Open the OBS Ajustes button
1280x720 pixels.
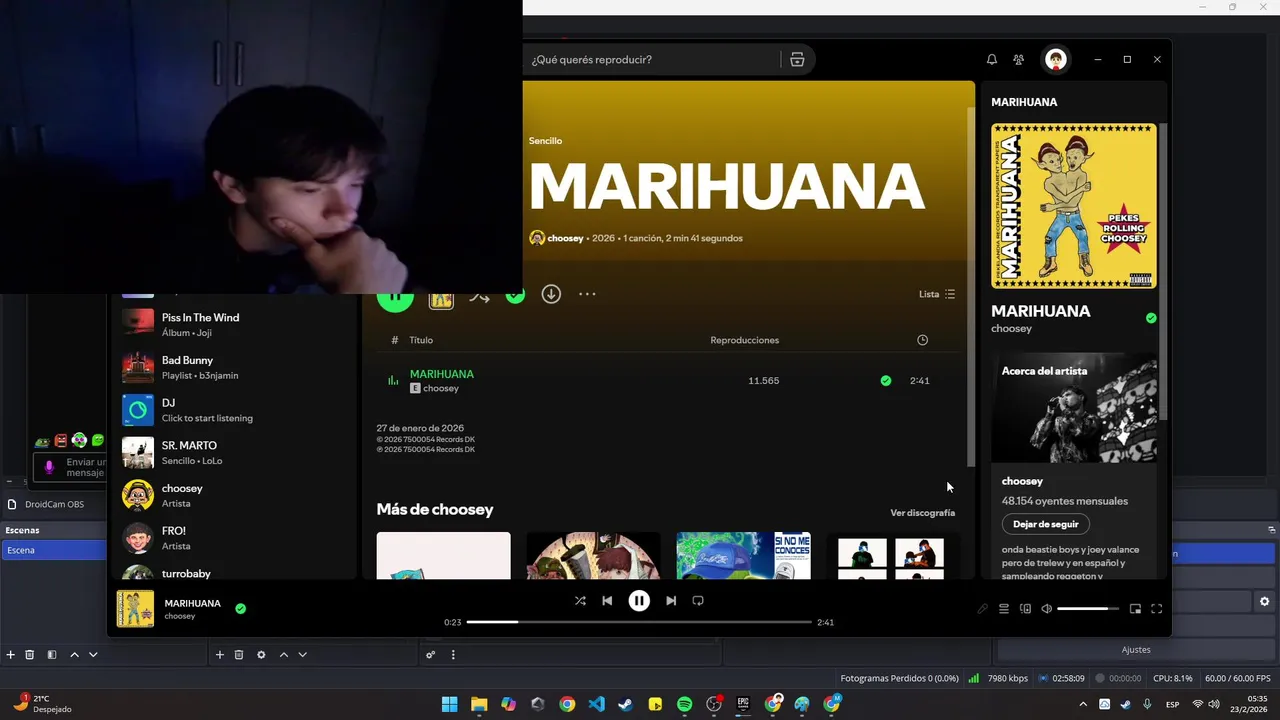pos(1136,650)
